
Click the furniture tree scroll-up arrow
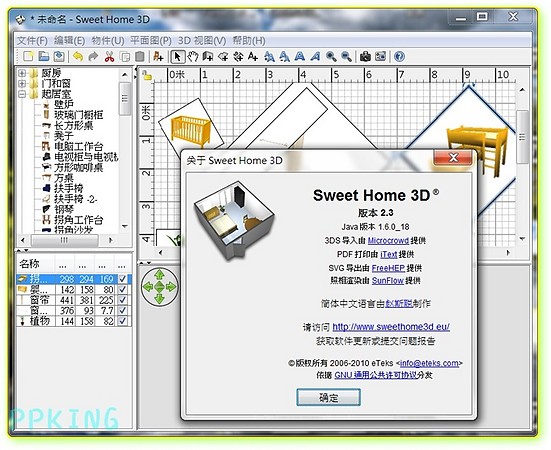coord(125,74)
